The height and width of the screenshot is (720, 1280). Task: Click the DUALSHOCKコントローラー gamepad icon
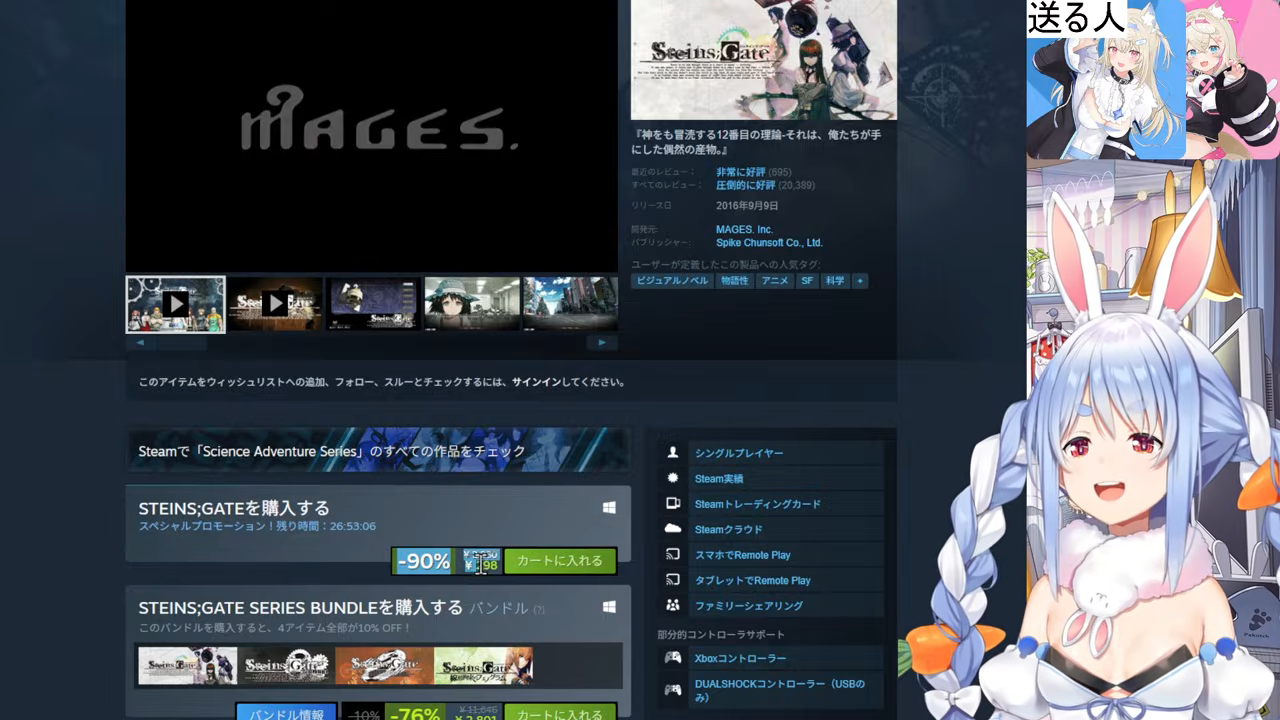point(673,690)
